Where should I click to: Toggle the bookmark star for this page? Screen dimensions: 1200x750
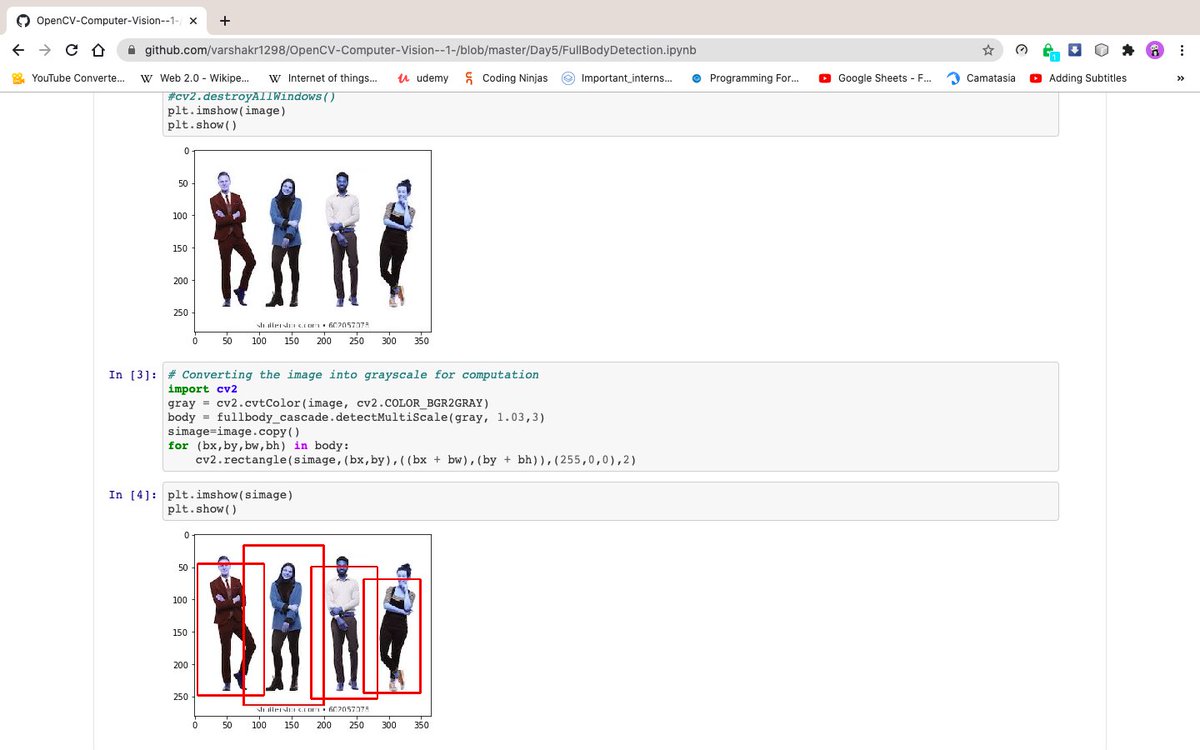pos(988,48)
